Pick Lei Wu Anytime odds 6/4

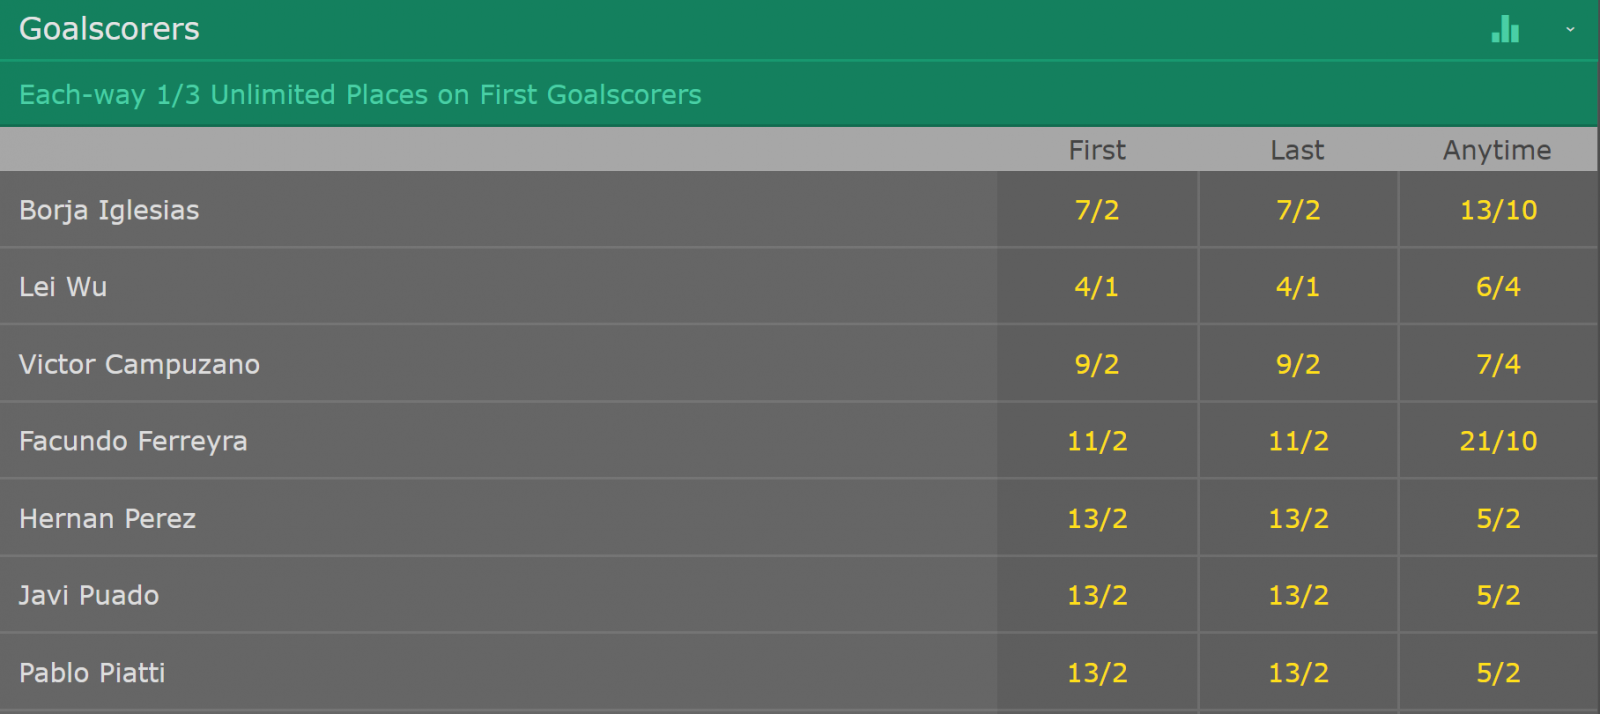click(1498, 287)
